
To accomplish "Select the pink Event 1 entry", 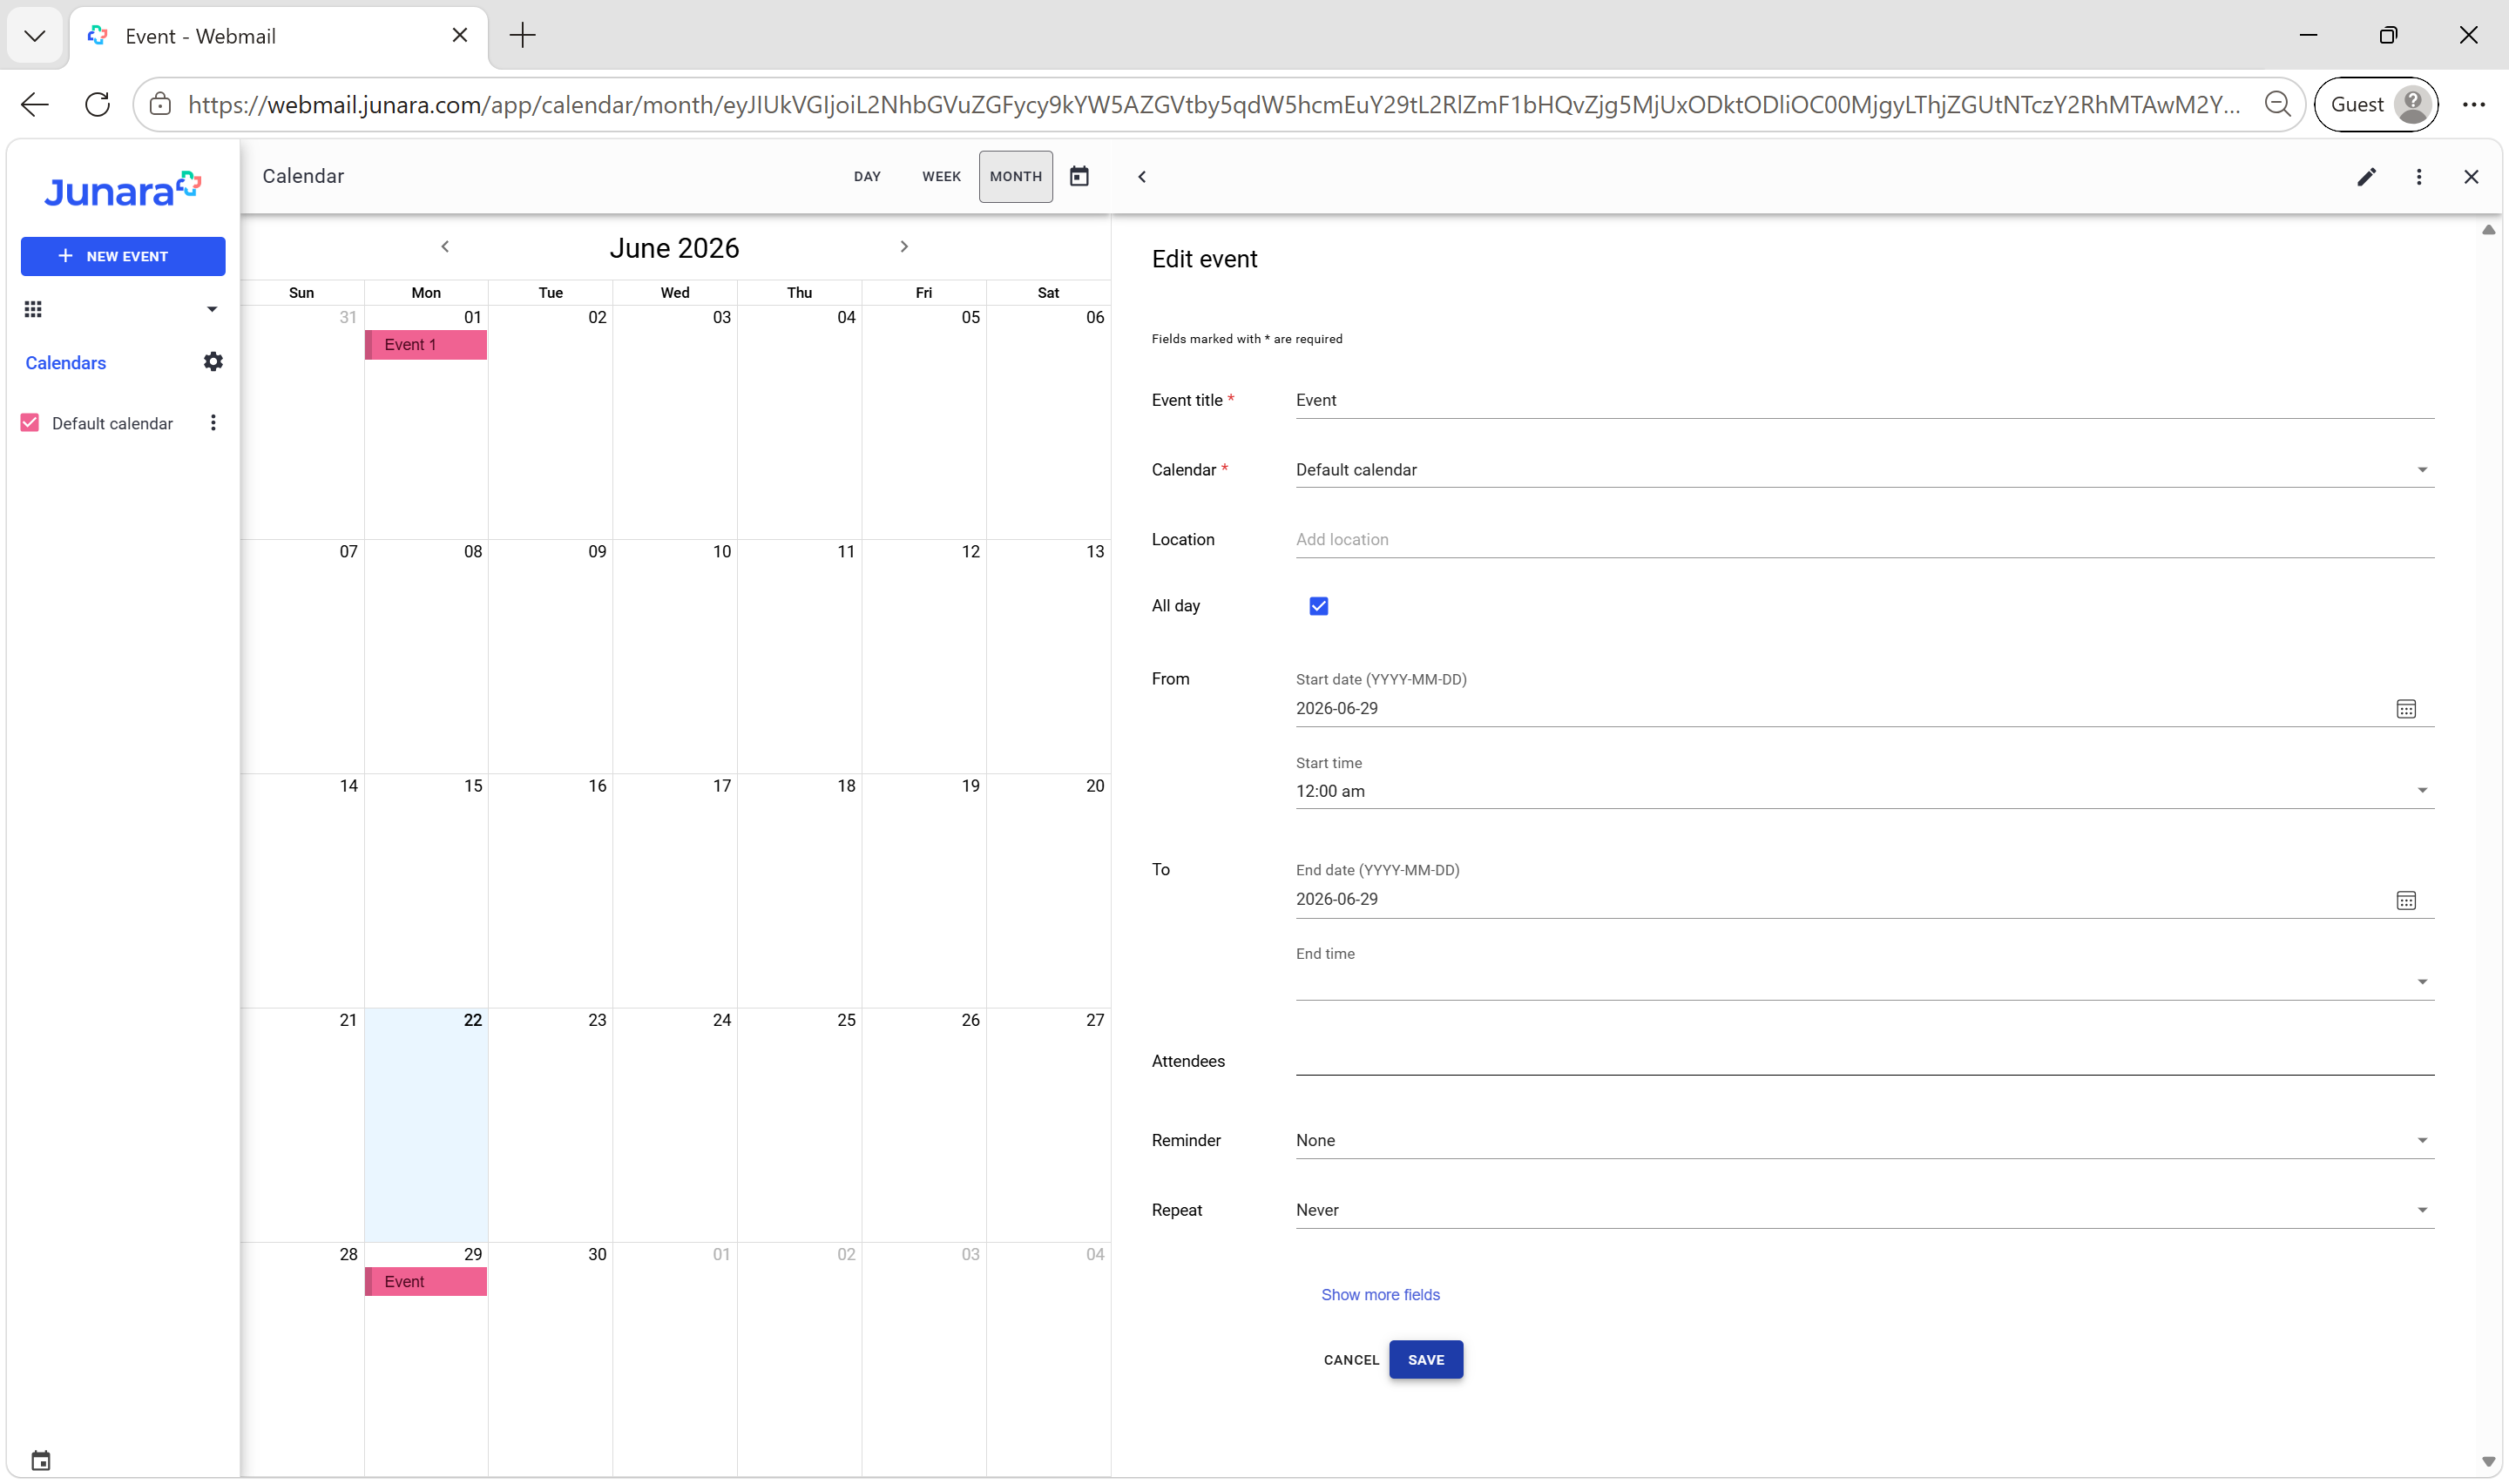I will point(426,345).
